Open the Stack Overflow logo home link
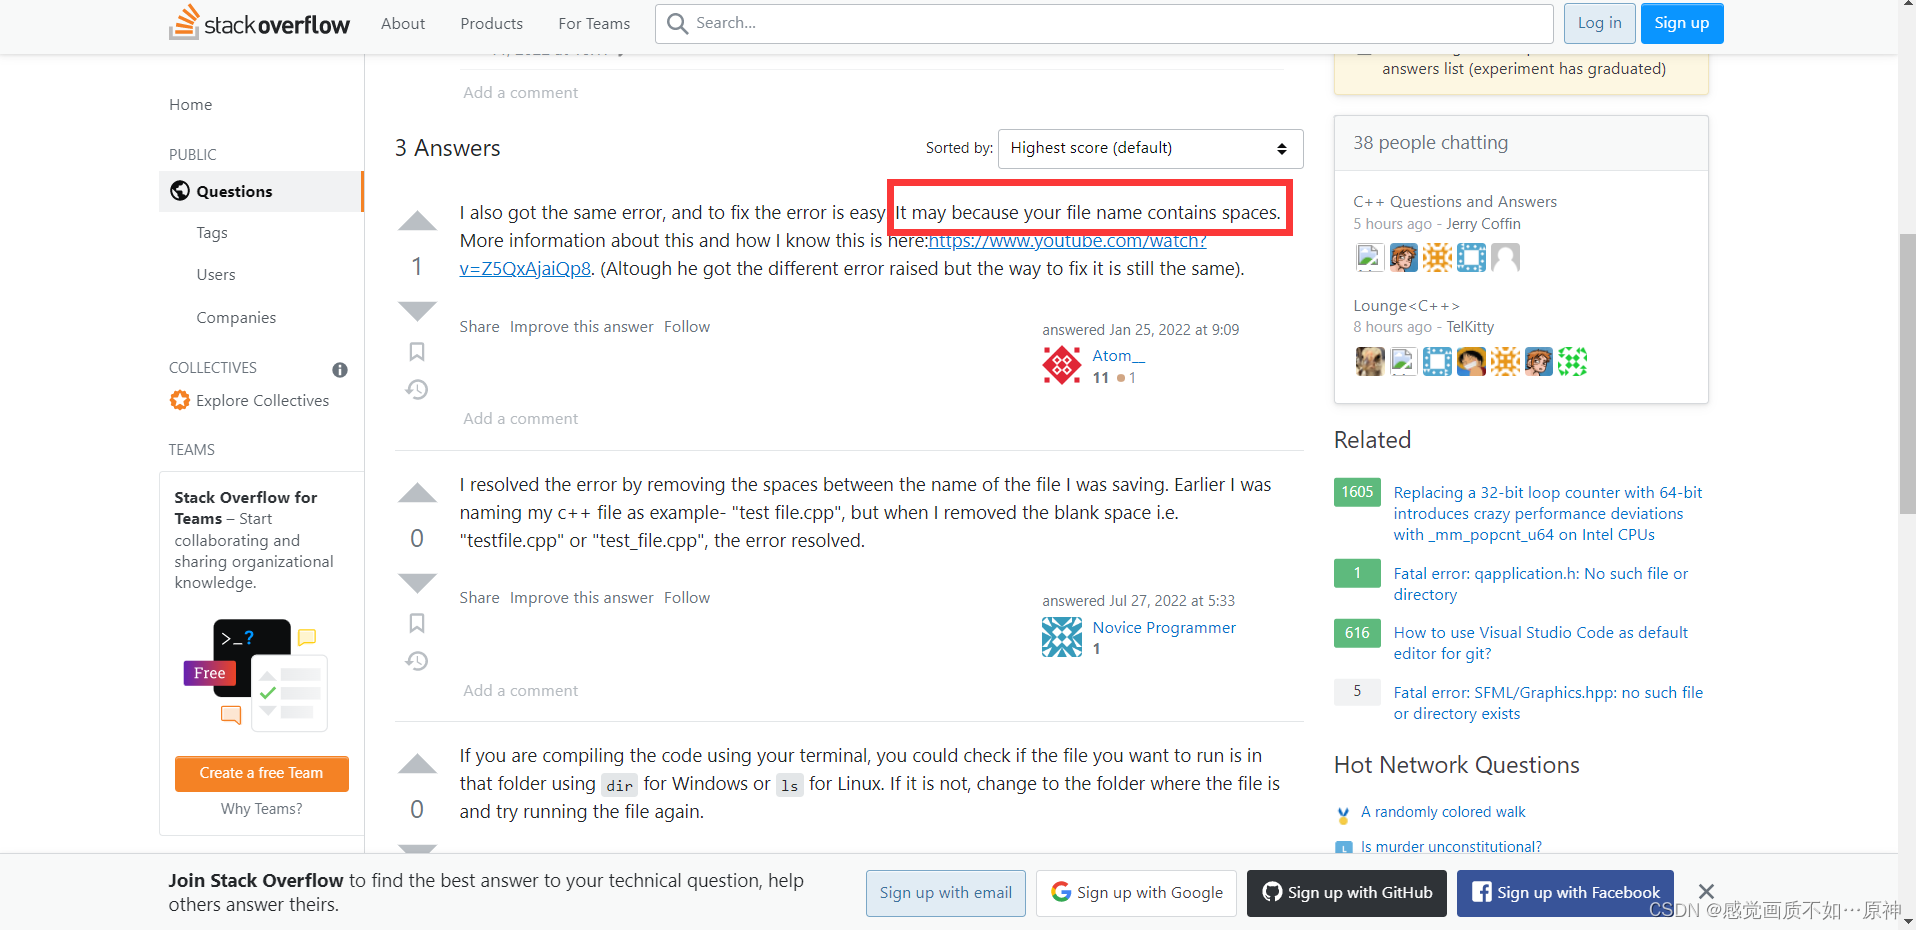This screenshot has height=930, width=1916. pyautogui.click(x=260, y=23)
